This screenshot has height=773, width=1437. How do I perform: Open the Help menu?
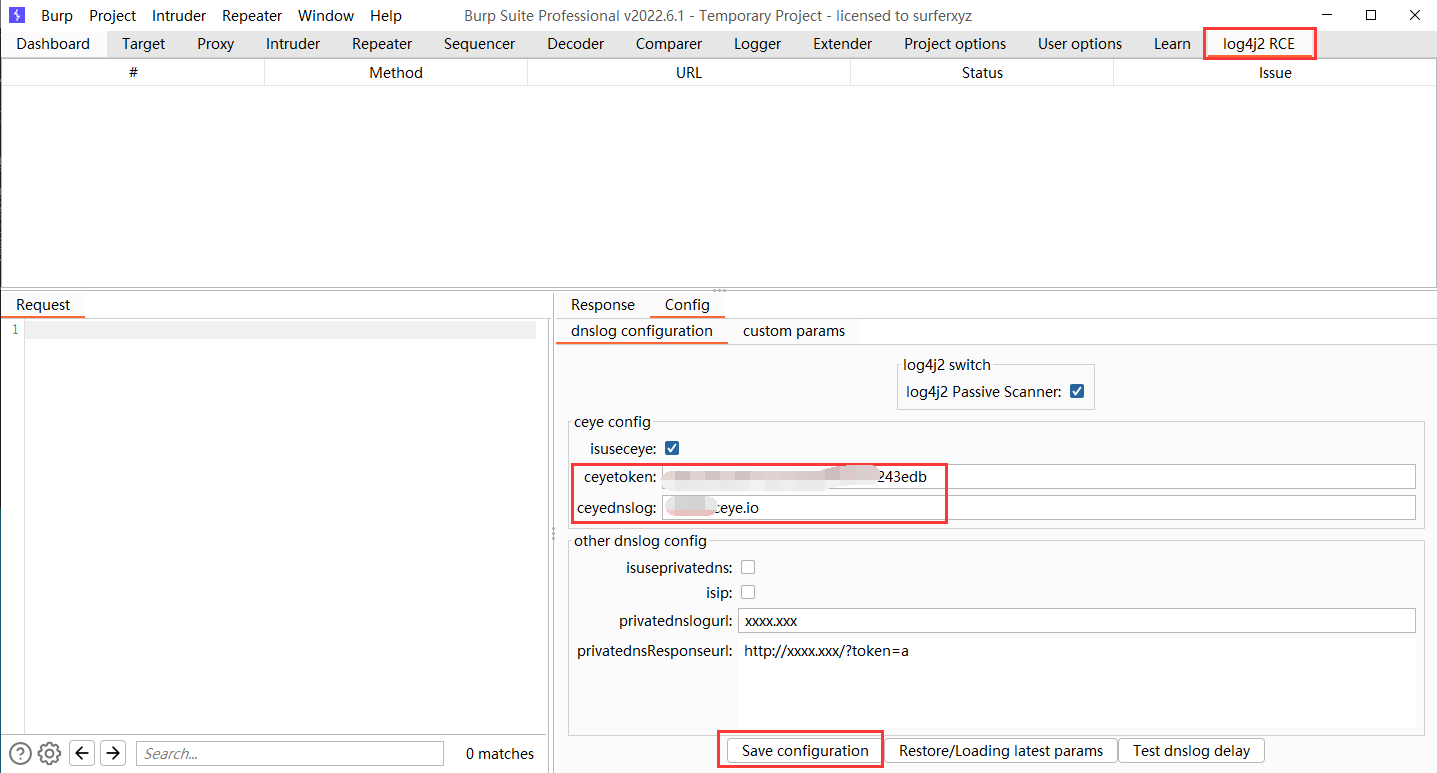pyautogui.click(x=386, y=15)
